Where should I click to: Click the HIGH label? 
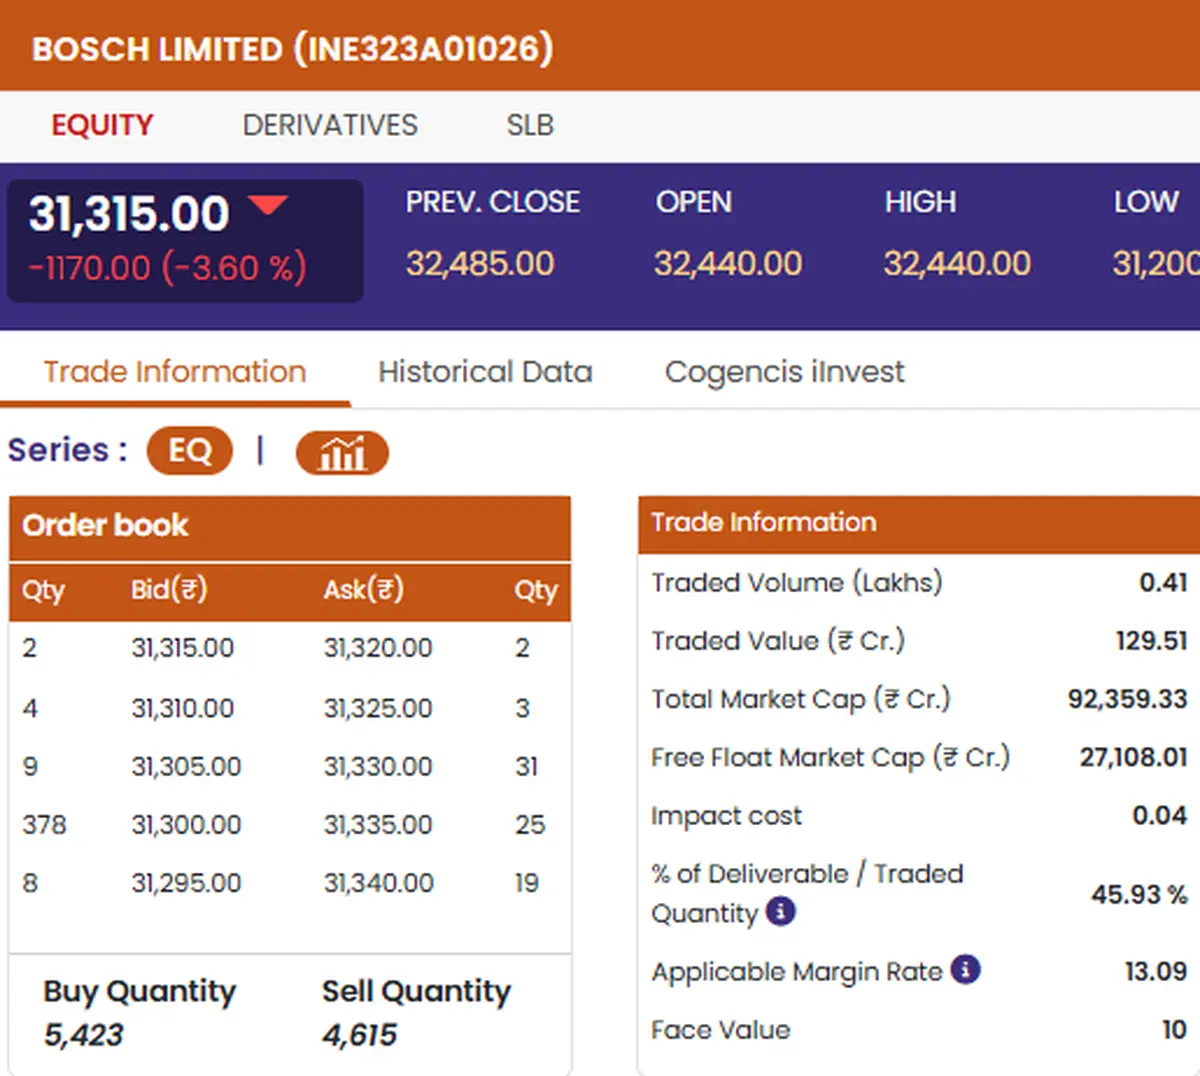921,202
